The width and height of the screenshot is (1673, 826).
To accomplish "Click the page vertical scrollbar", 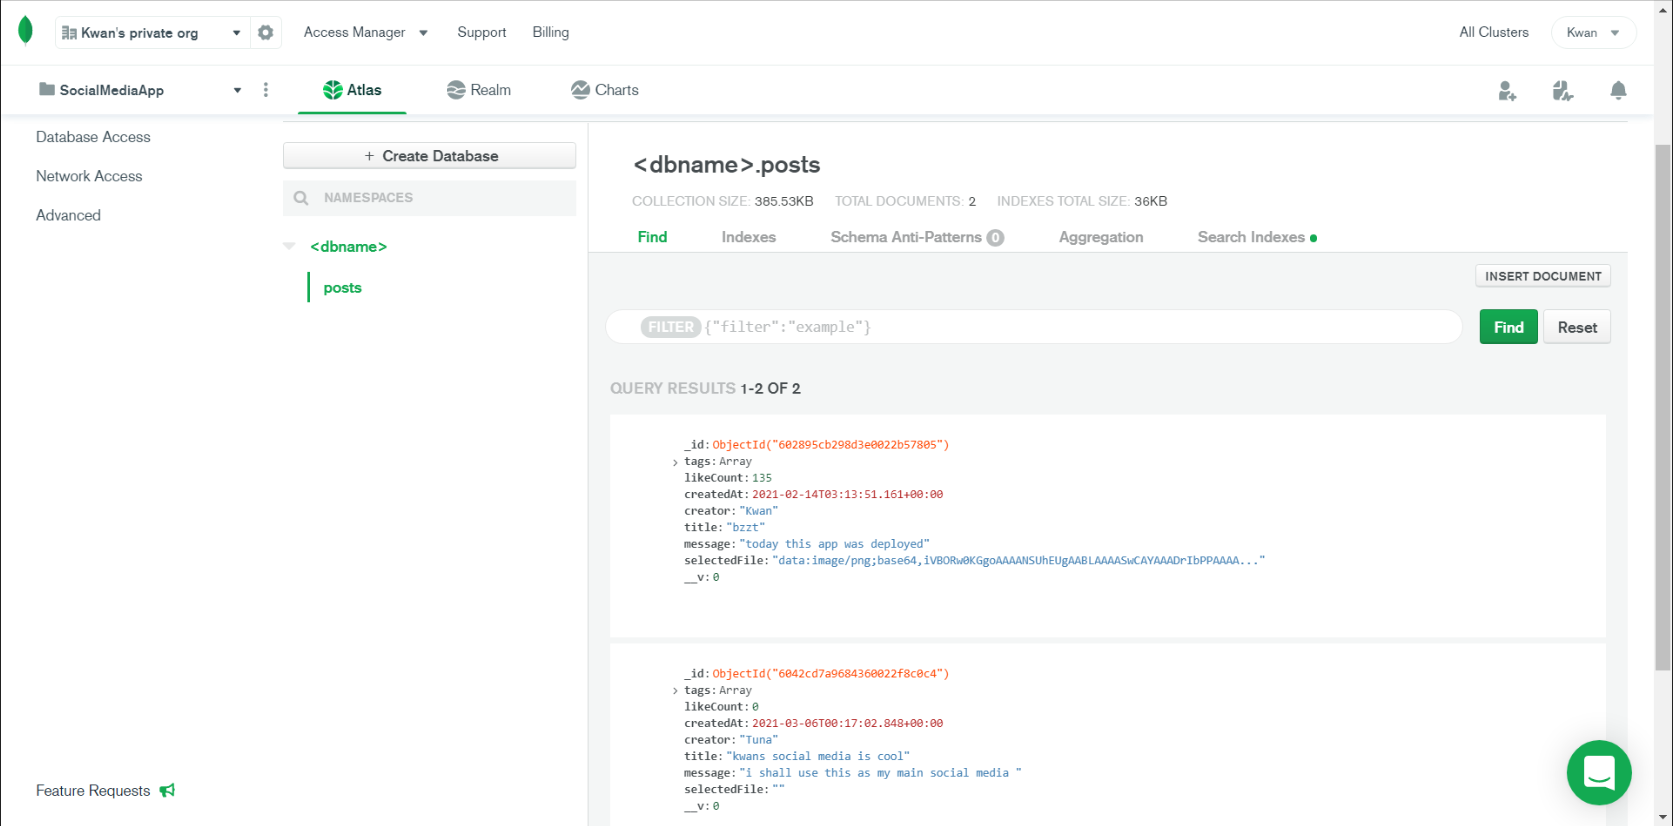I will [x=1663, y=407].
